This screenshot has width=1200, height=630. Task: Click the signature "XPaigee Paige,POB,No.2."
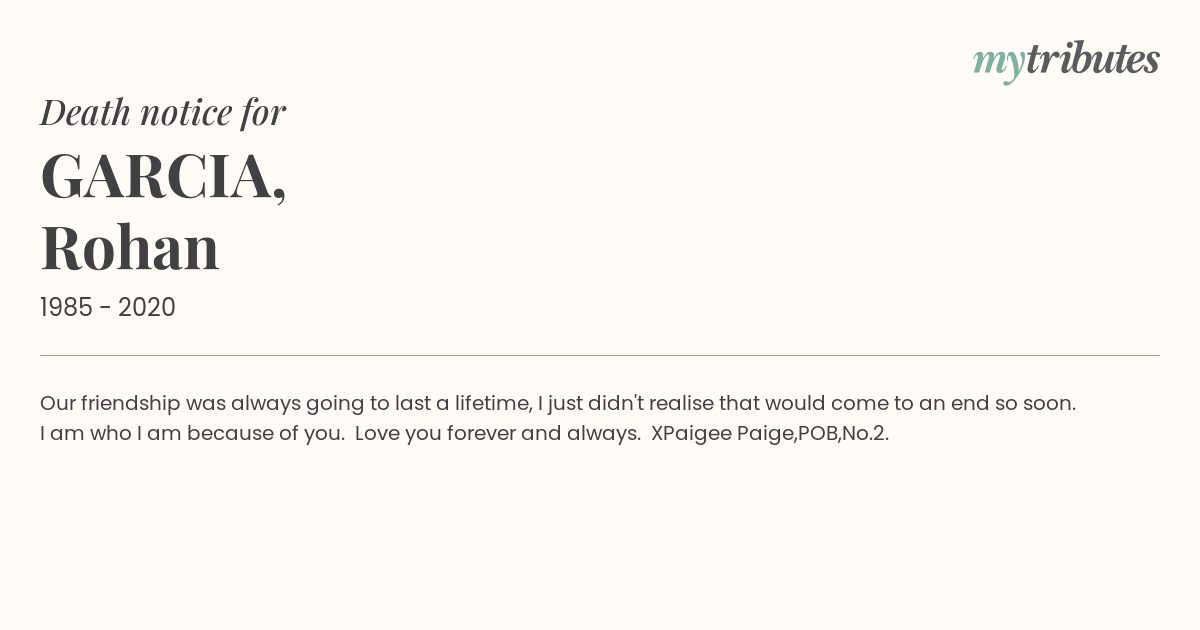[770, 434]
